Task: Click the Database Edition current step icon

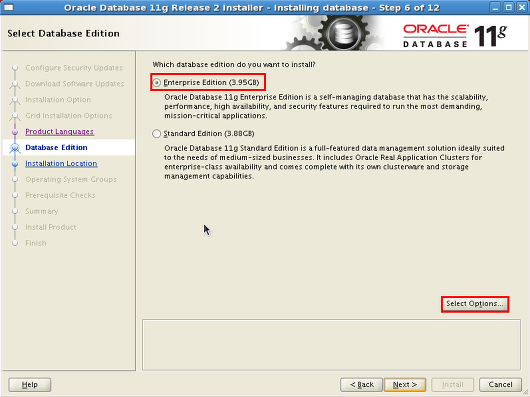Action: coord(15,148)
